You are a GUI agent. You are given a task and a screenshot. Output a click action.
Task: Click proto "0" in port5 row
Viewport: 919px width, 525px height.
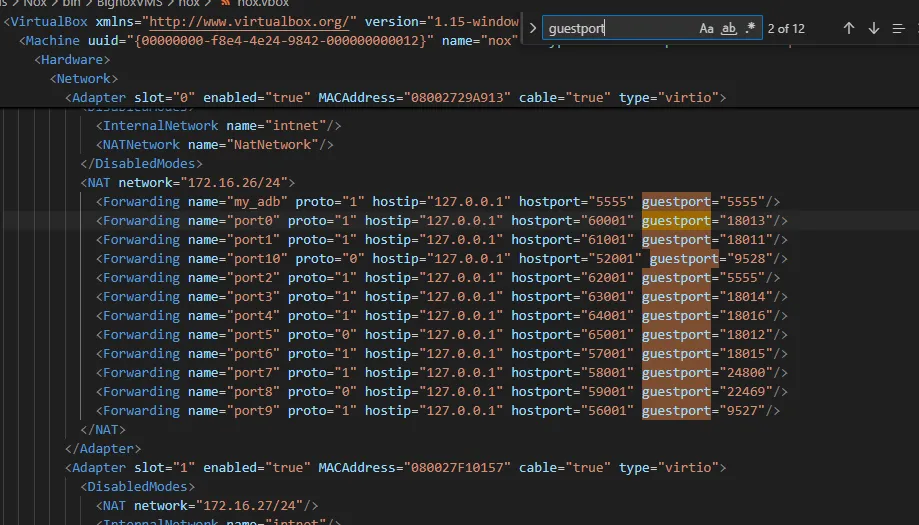click(x=345, y=335)
